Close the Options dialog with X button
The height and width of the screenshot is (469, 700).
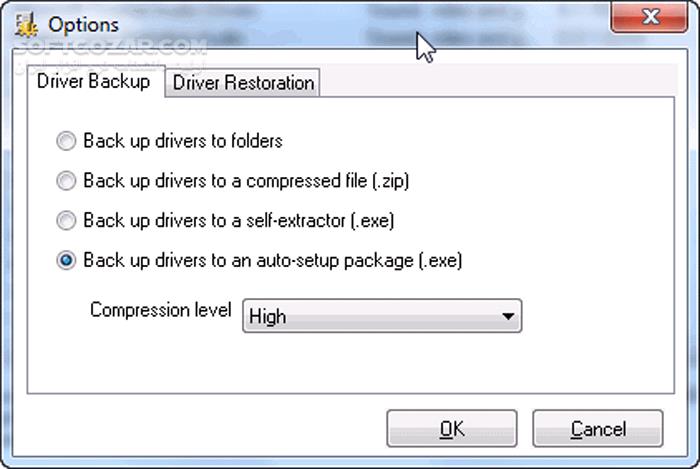pyautogui.click(x=649, y=17)
